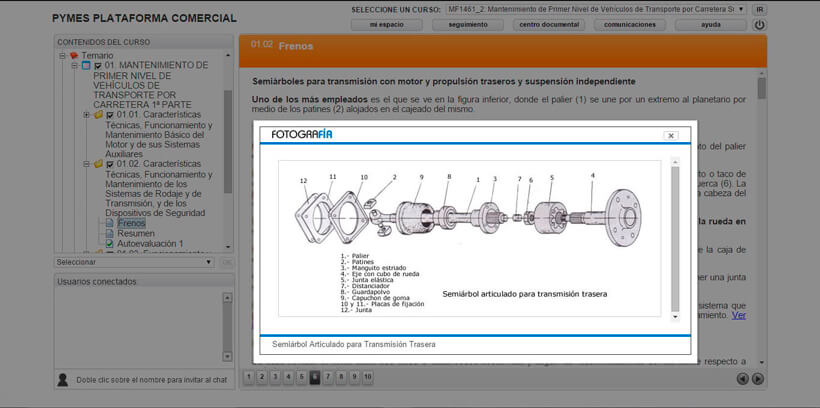
Task: Open the 'centro documental' menu
Action: point(549,25)
